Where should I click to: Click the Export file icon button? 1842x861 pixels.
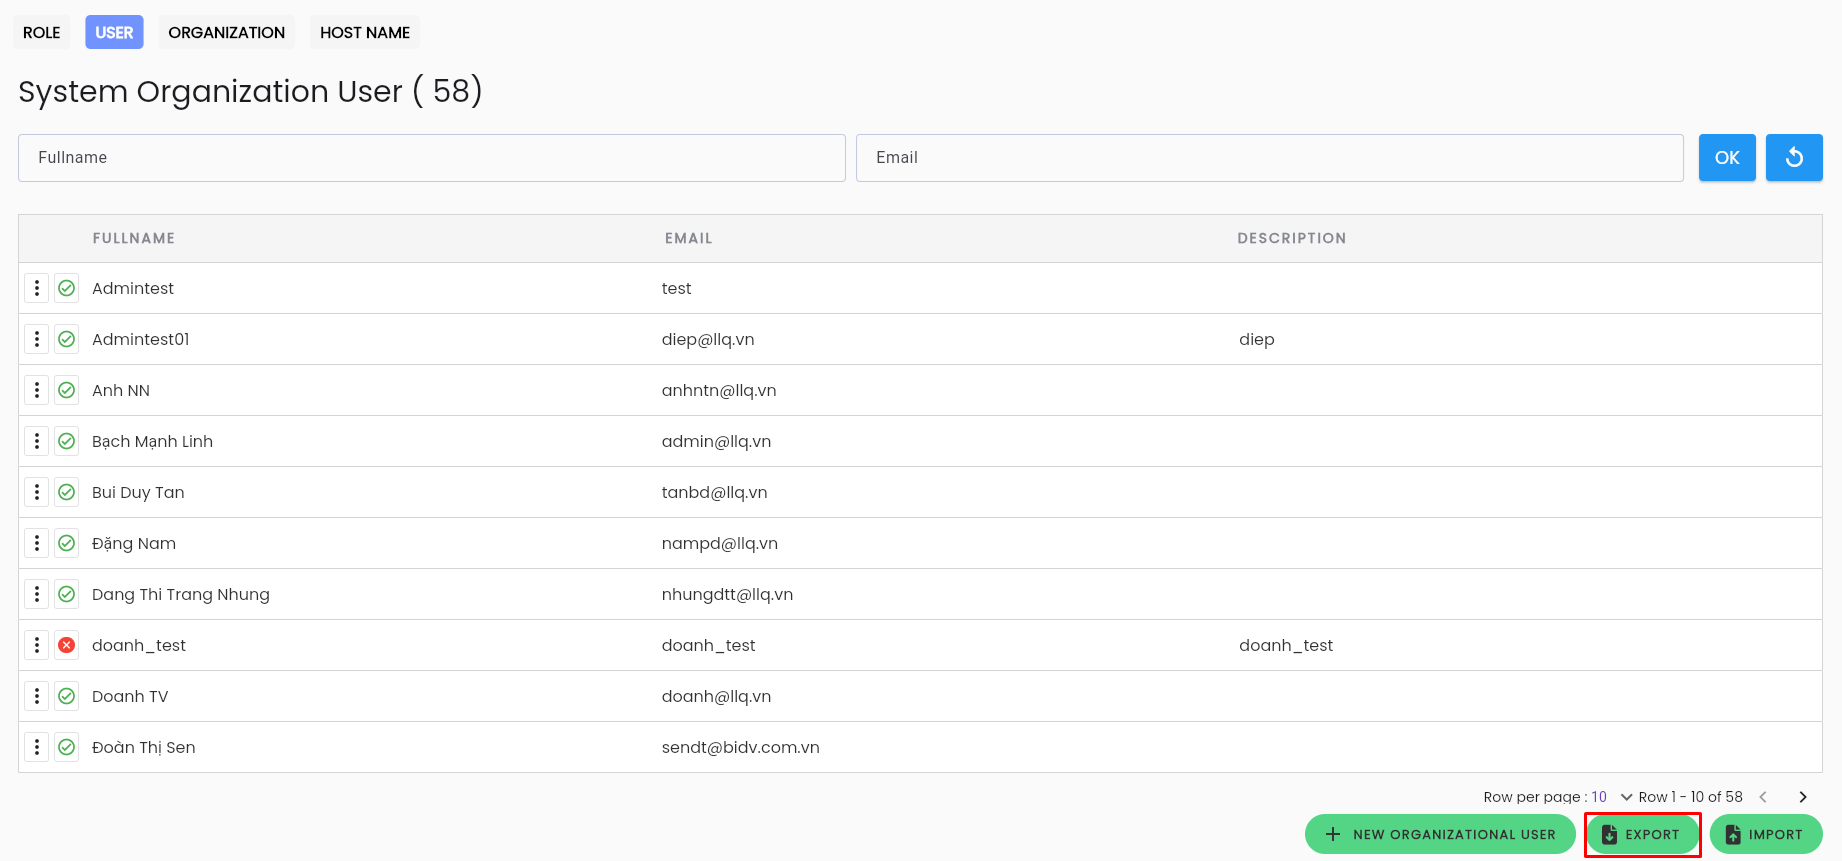pos(1642,834)
